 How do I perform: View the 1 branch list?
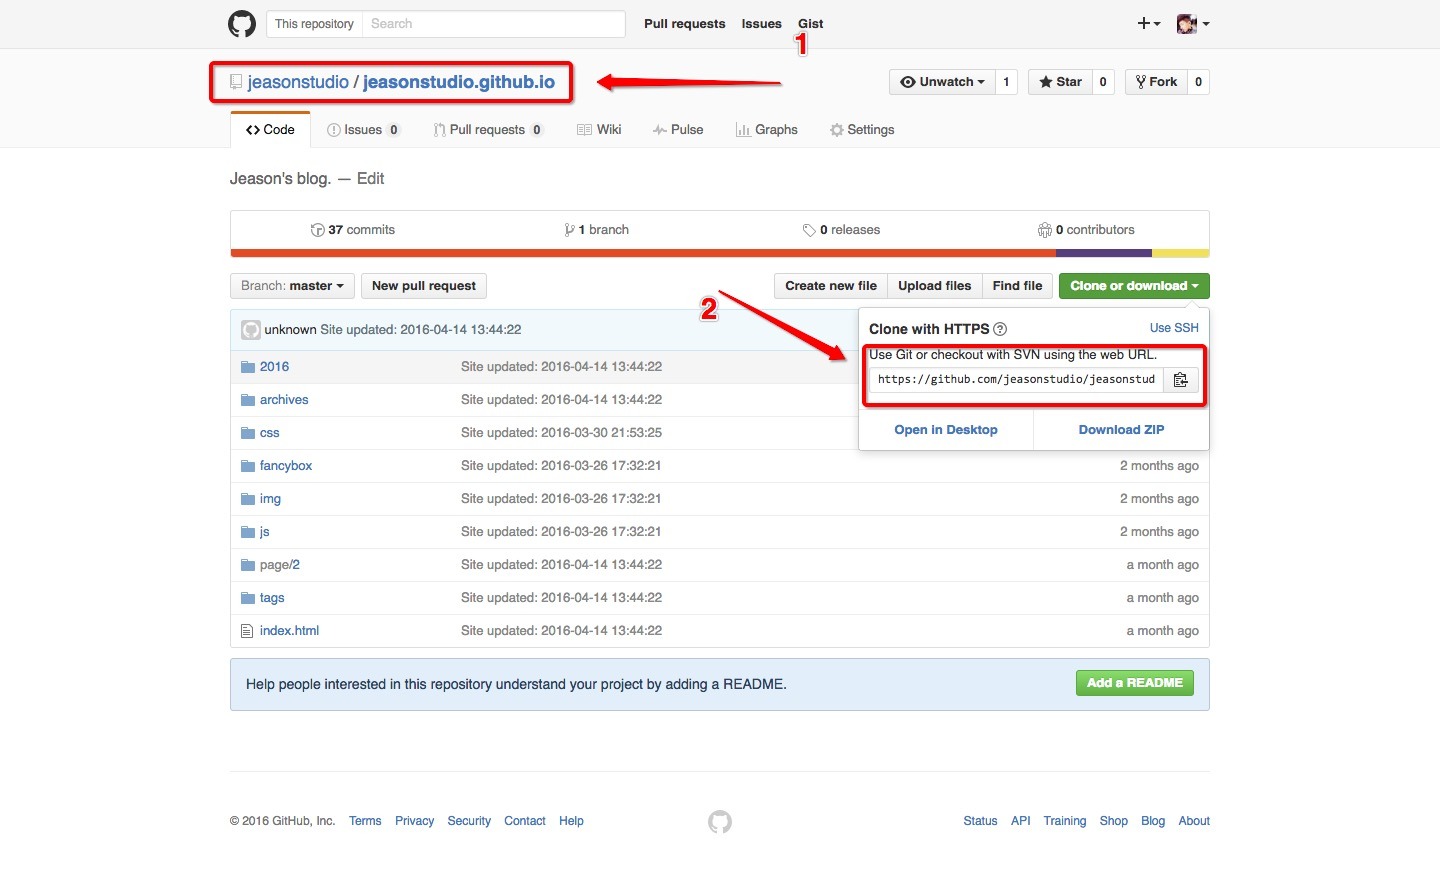(597, 230)
